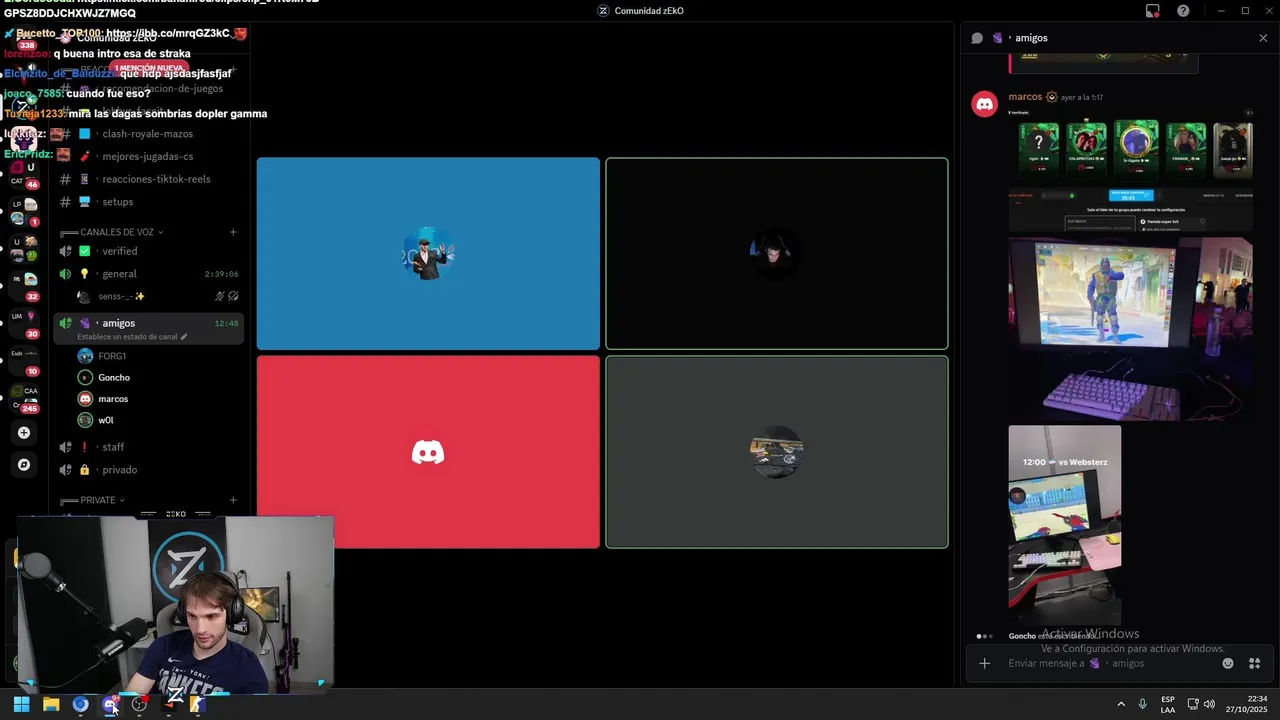Open the emoji picker in message box

1228,663
